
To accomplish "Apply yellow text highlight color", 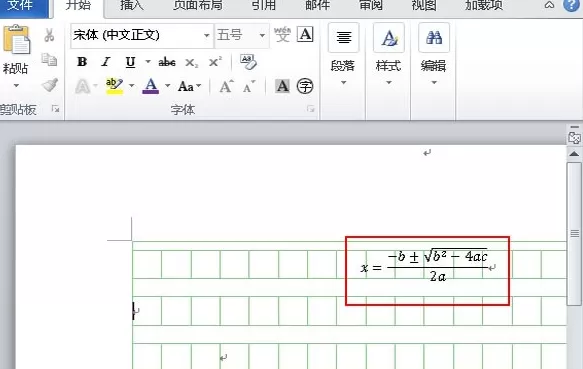I will pos(114,86).
